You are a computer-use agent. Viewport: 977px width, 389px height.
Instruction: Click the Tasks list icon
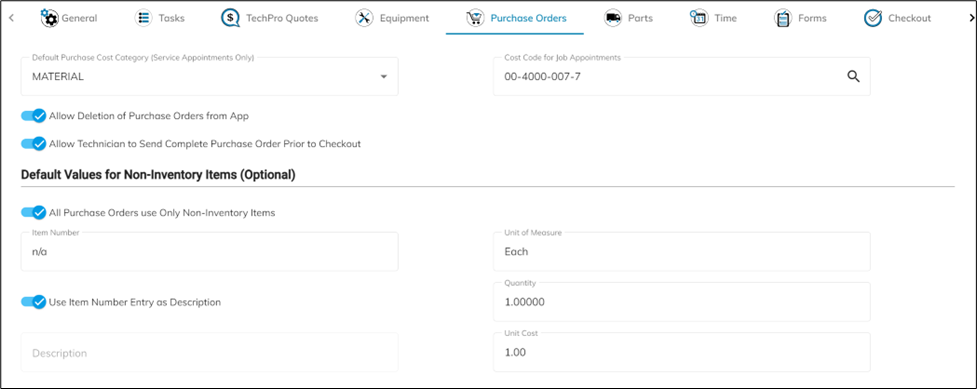(143, 18)
